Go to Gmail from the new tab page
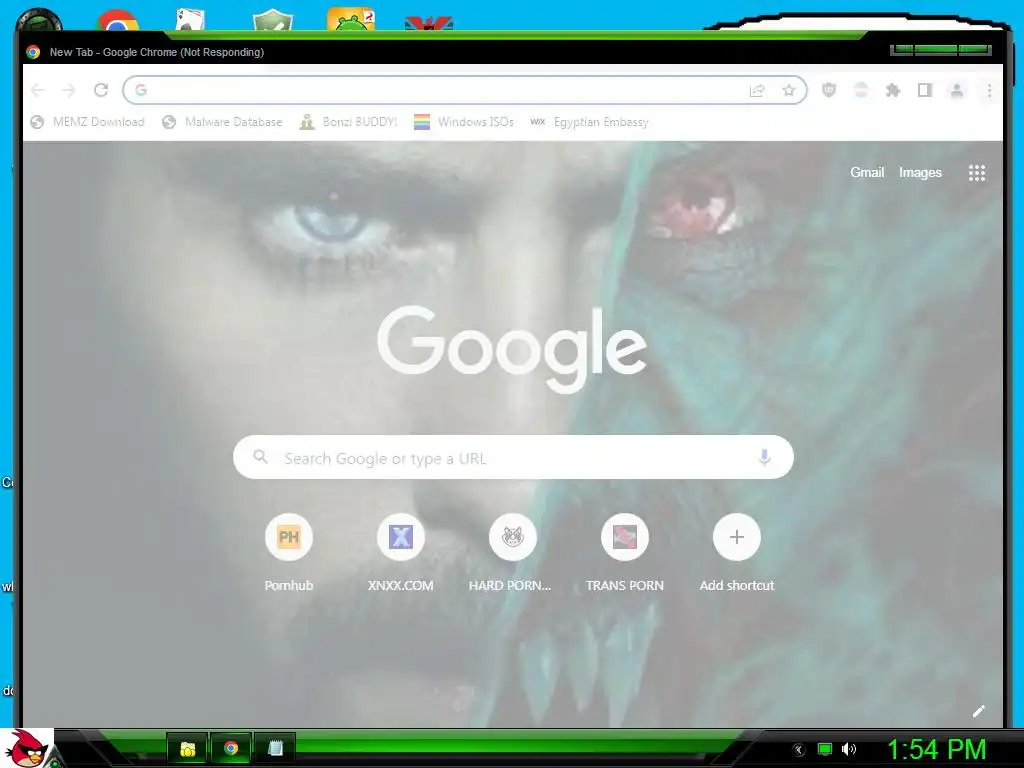Image resolution: width=1024 pixels, height=768 pixels. pyautogui.click(x=867, y=172)
